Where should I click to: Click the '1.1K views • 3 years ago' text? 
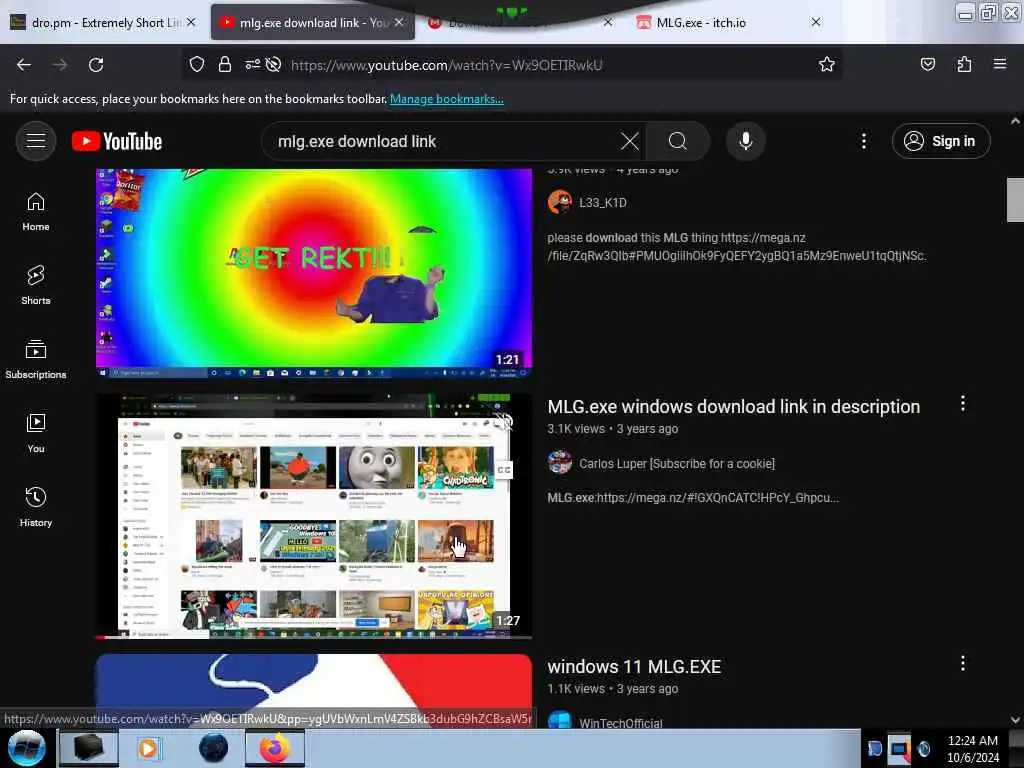(613, 689)
